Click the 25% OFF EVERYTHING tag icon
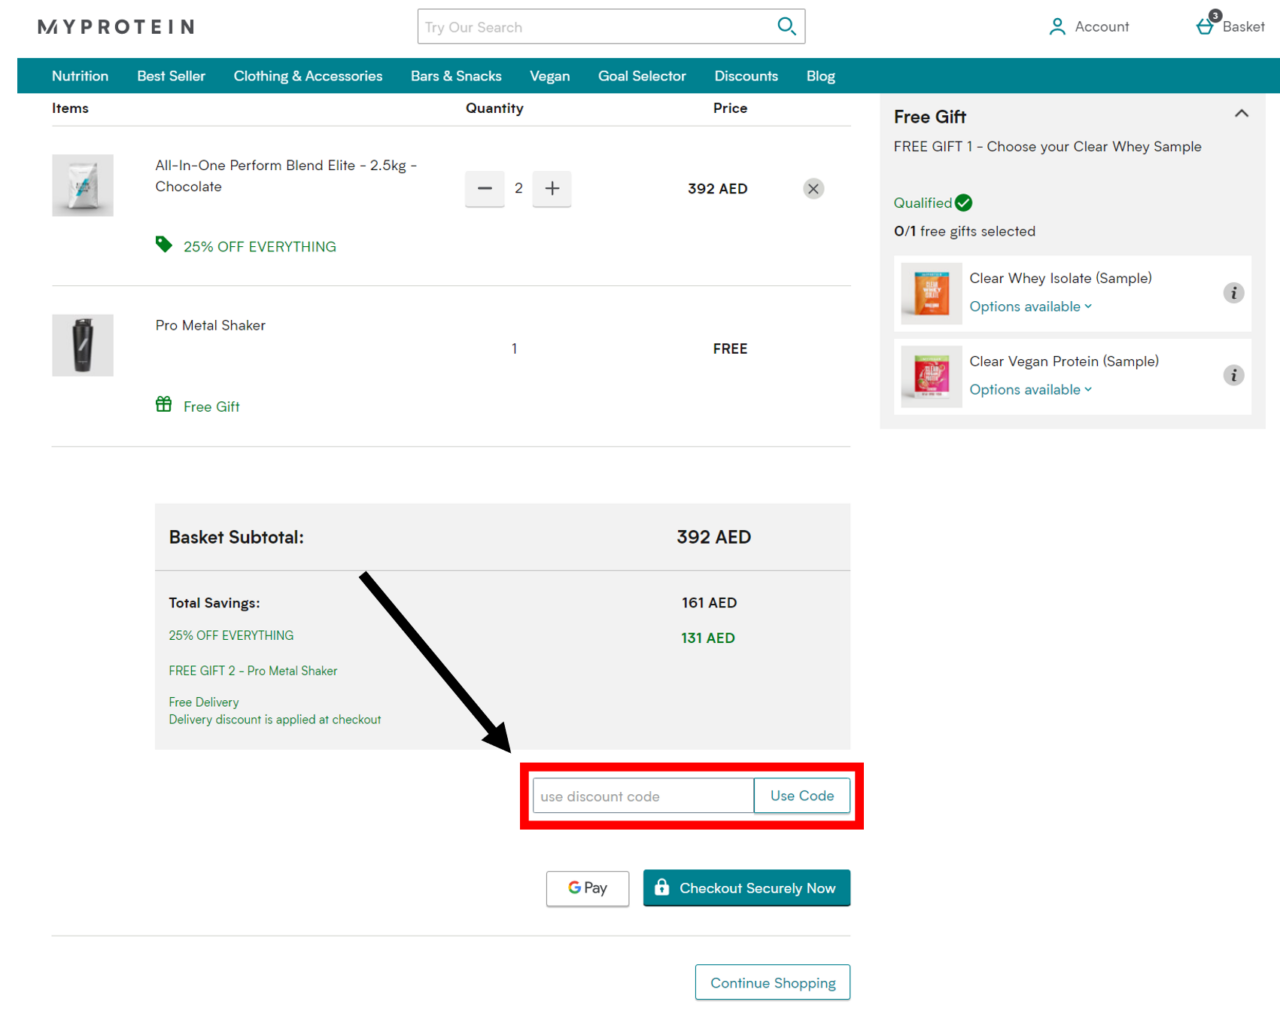This screenshot has height=1014, width=1280. [x=164, y=244]
